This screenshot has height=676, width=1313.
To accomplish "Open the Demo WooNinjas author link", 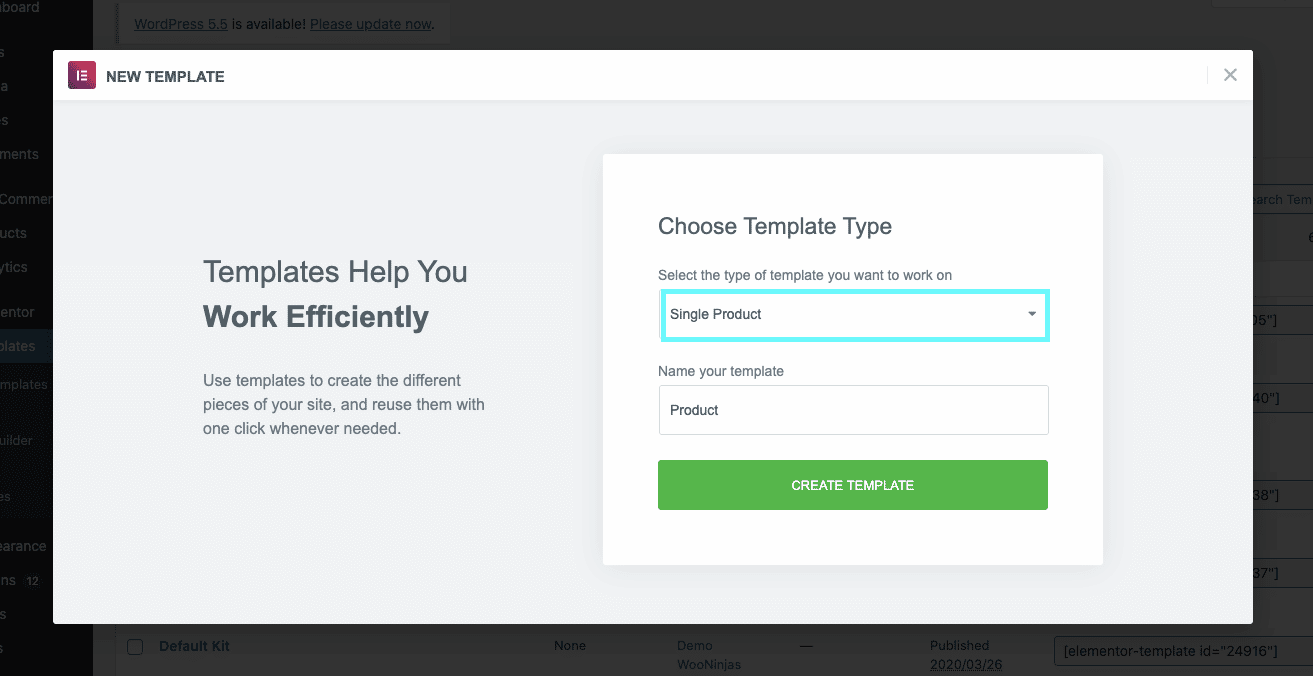I will (707, 654).
